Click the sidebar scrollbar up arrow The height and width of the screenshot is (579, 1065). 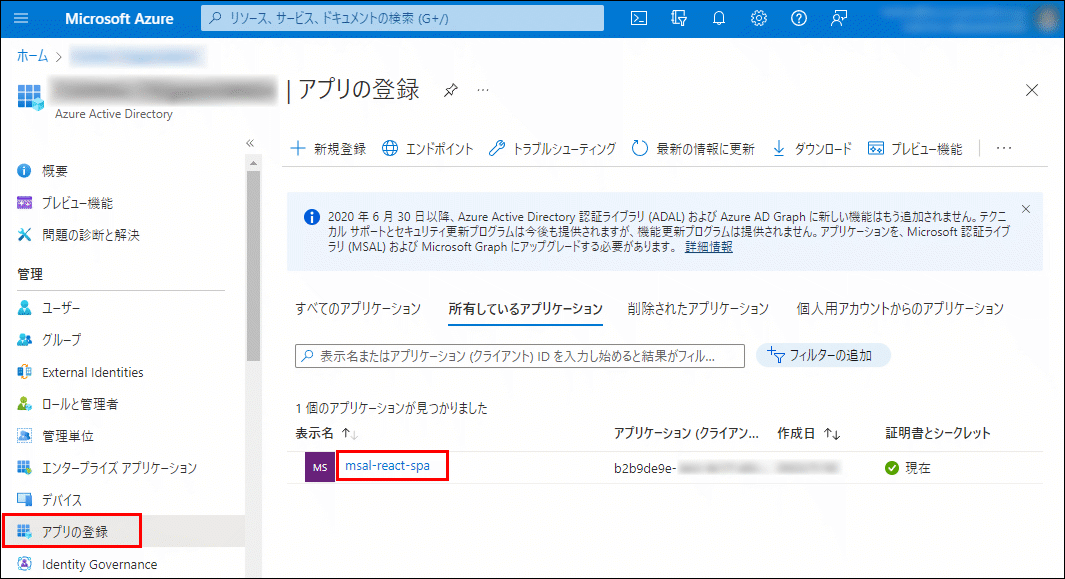[x=253, y=163]
